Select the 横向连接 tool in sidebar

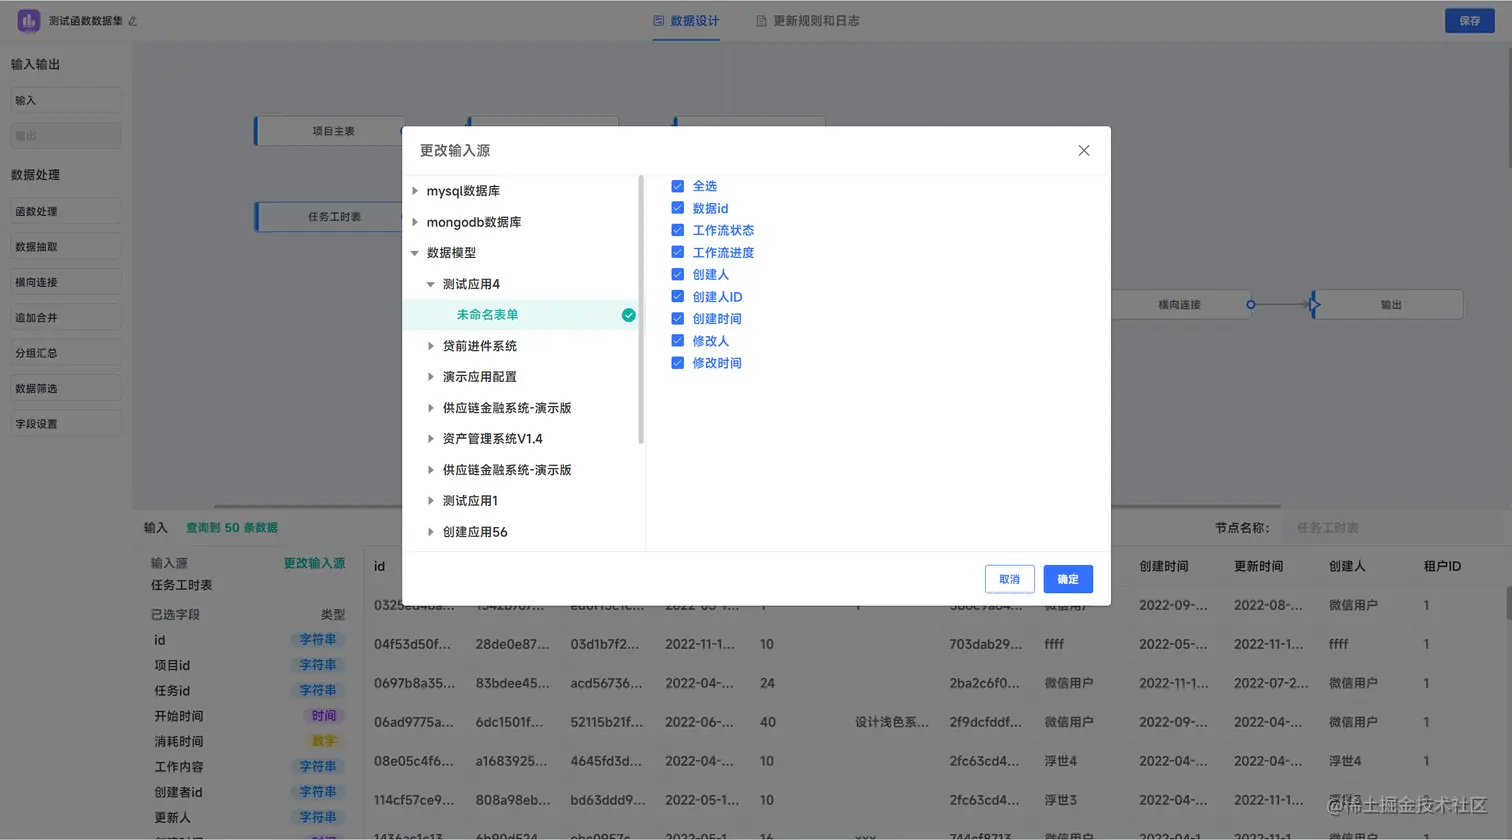pos(66,282)
